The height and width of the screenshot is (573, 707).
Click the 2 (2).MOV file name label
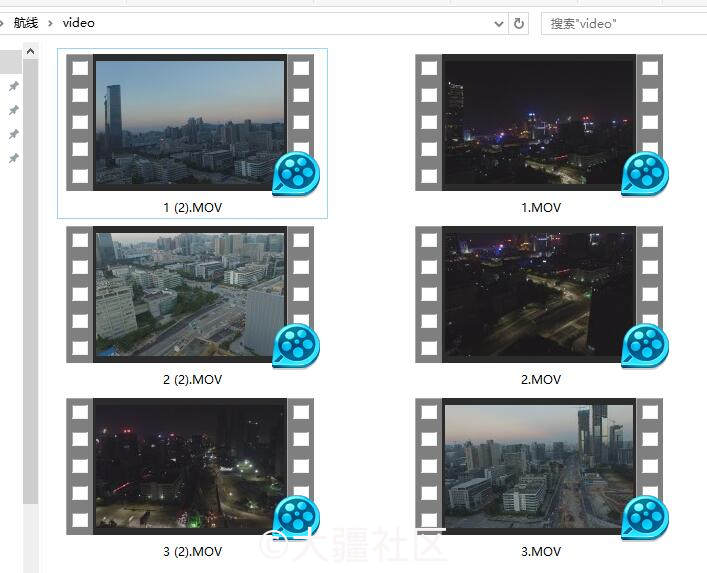193,380
